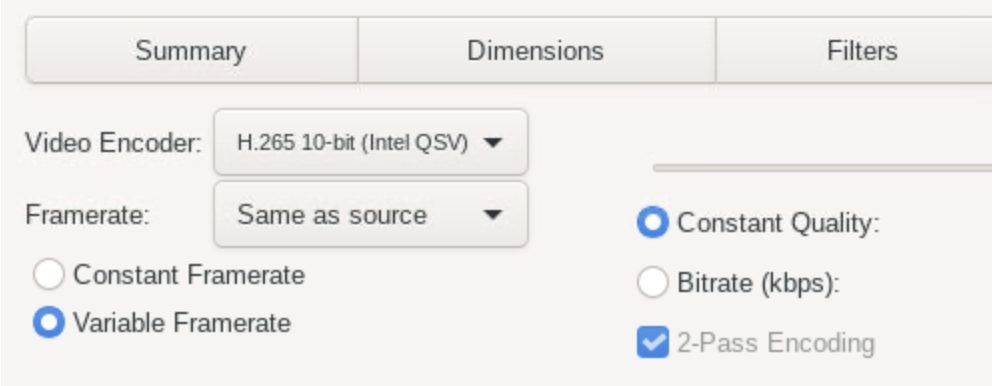Open the Video Encoder combo box
This screenshot has width=992, height=386.
coord(371,142)
